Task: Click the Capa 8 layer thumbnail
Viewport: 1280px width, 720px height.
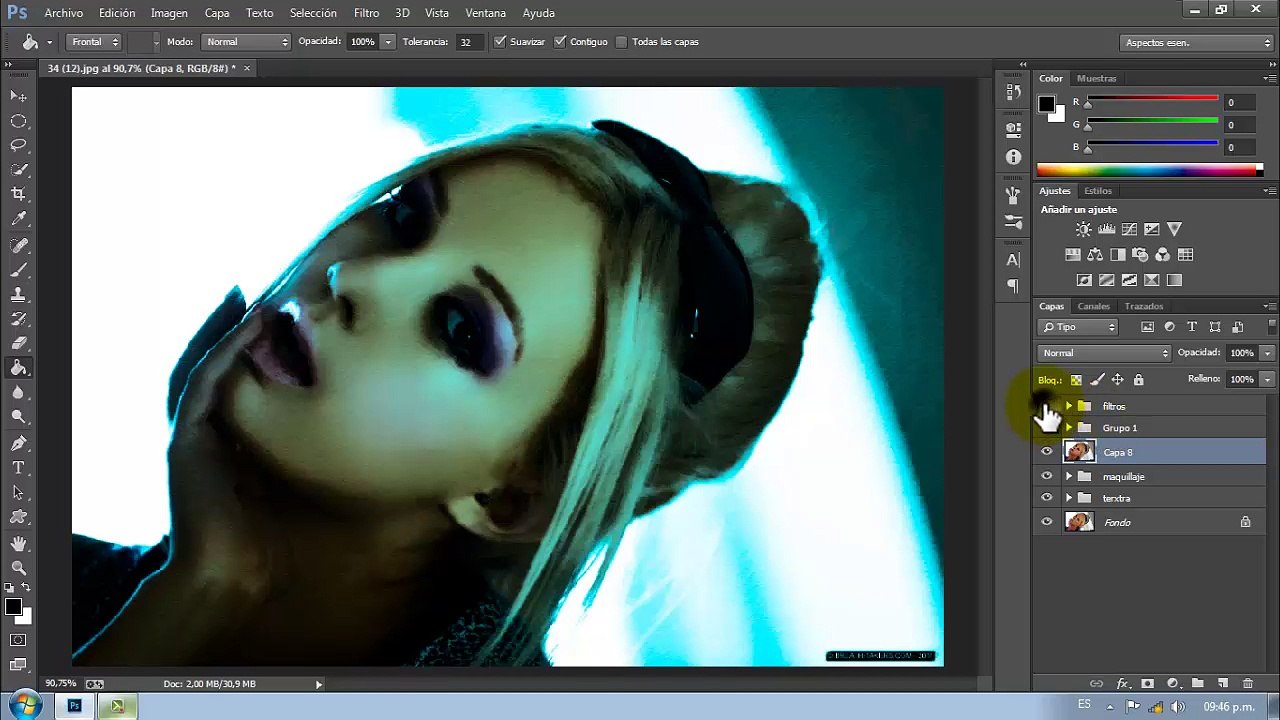Action: click(x=1079, y=452)
